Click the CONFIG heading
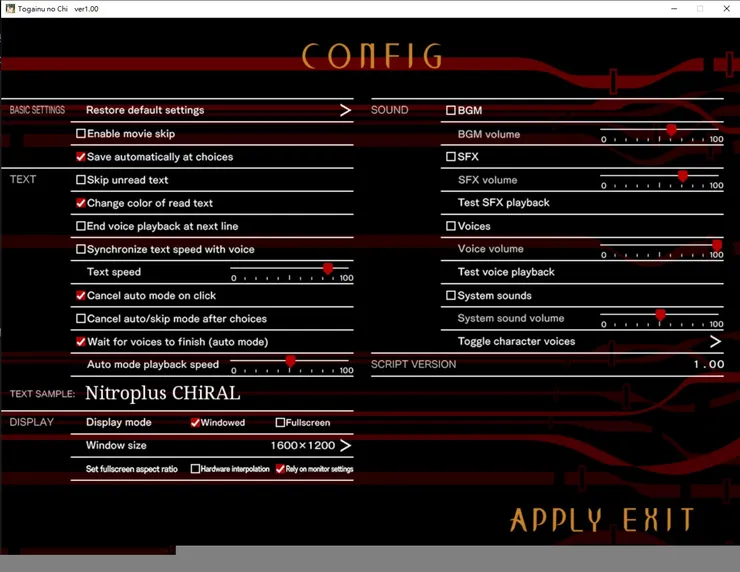This screenshot has width=740, height=572. pos(372,56)
